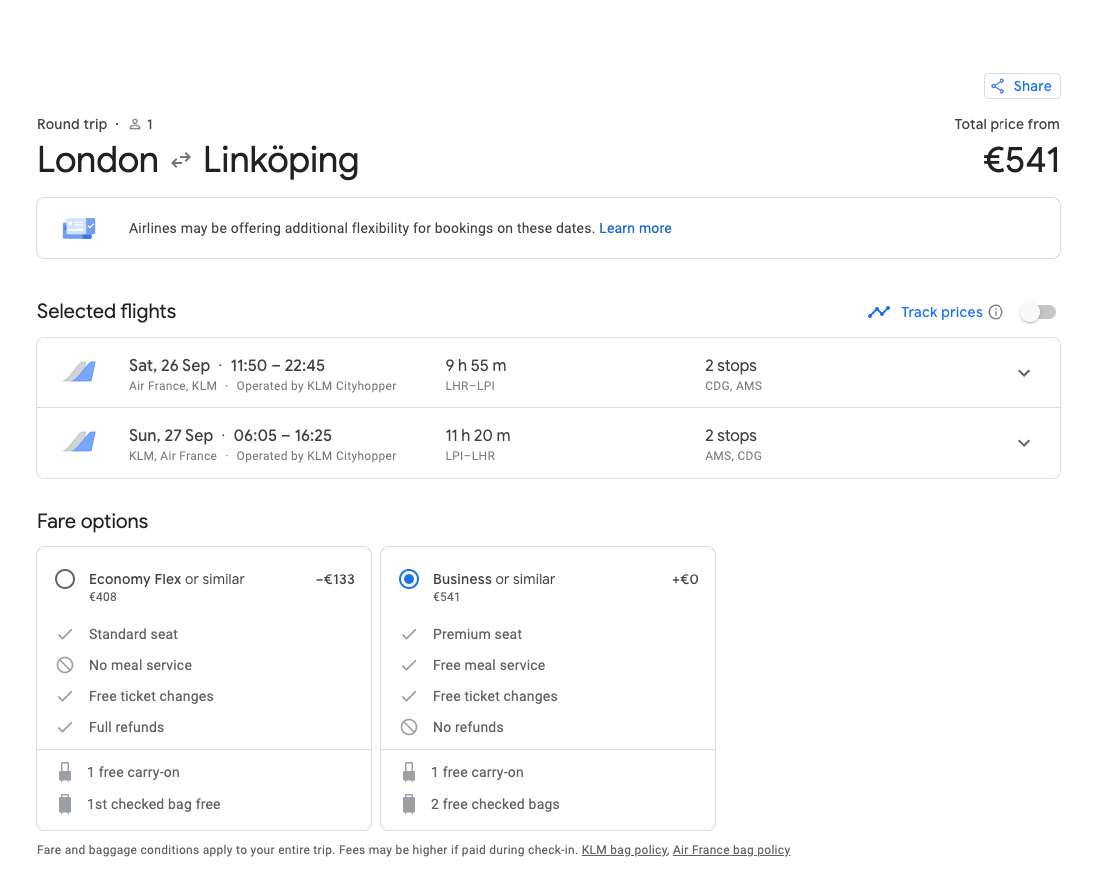This screenshot has width=1097, height=873.
Task: Click the Business fare price €541 label
Action: [446, 597]
